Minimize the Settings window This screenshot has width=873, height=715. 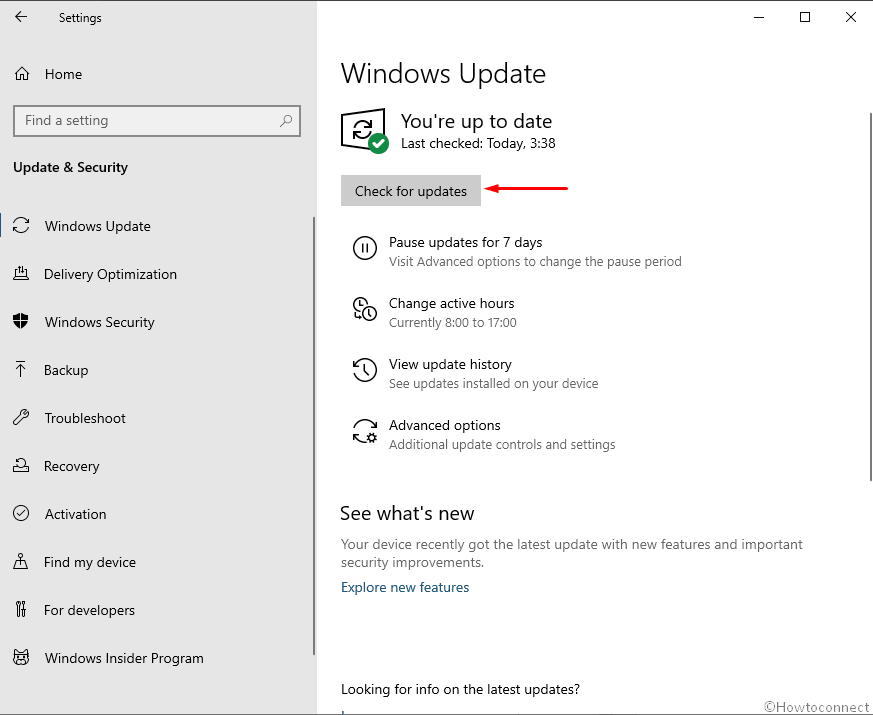point(758,17)
